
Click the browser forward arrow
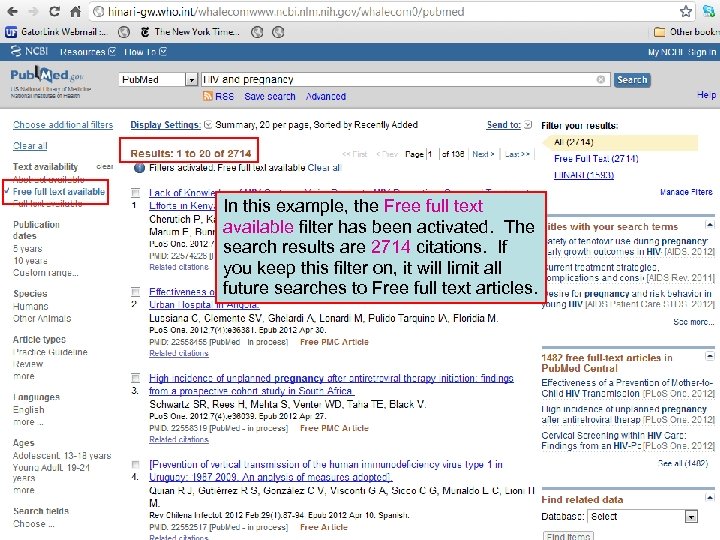pos(33,11)
